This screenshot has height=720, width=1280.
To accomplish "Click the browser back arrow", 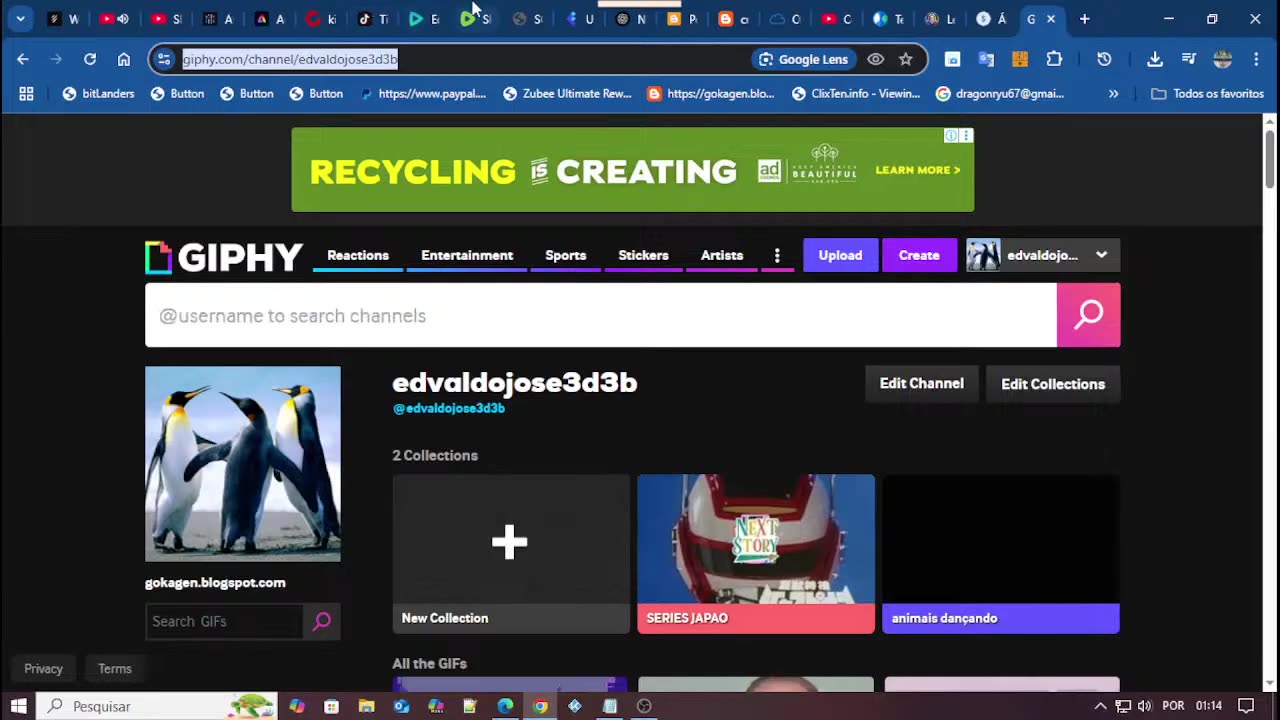I will [x=23, y=59].
